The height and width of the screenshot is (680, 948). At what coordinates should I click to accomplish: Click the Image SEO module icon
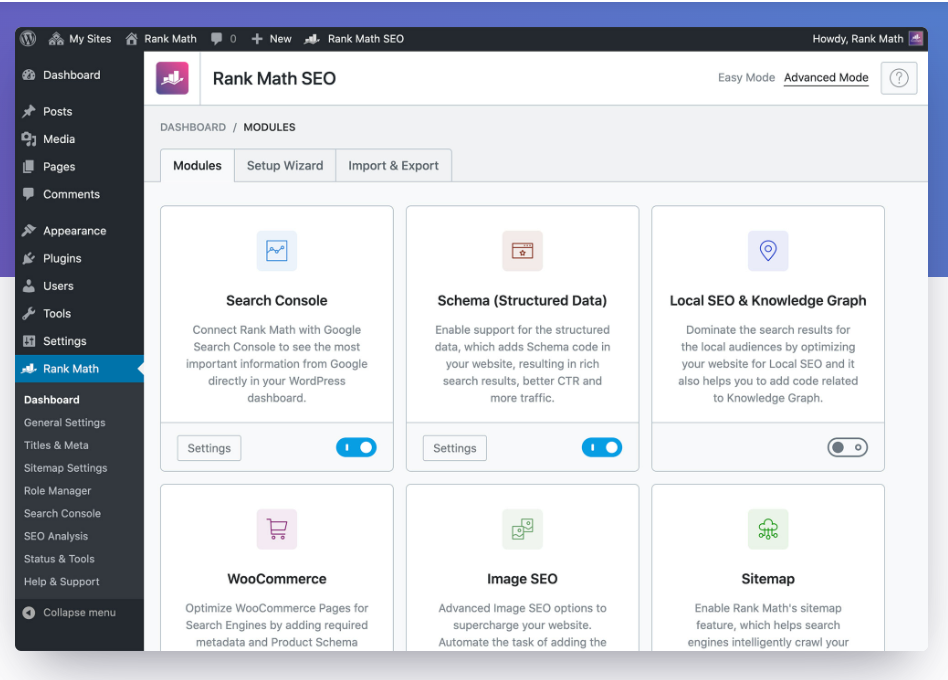tap(522, 529)
